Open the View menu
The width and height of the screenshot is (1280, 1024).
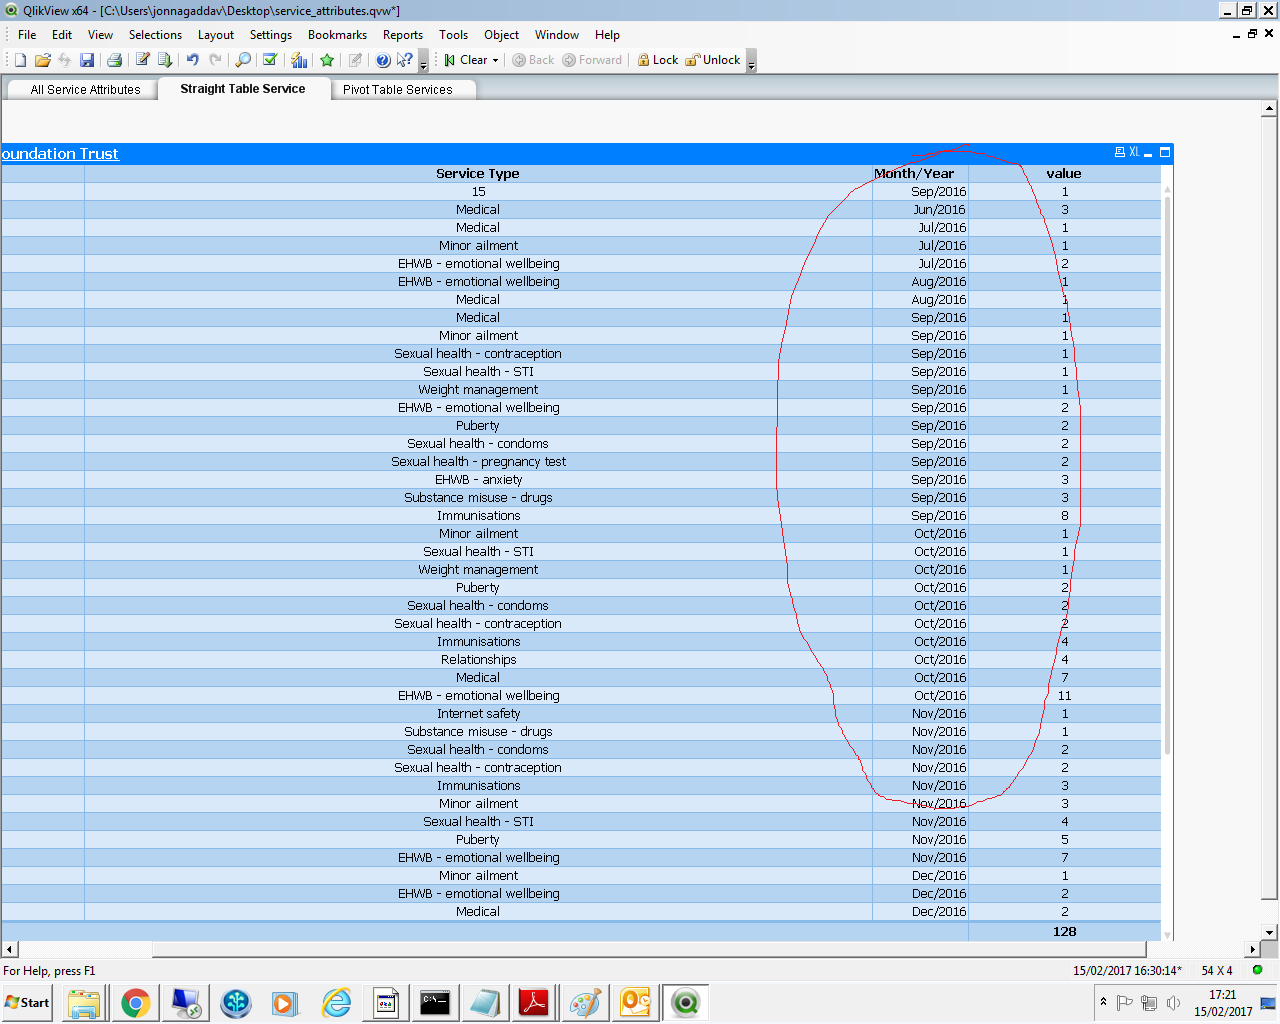[x=100, y=34]
